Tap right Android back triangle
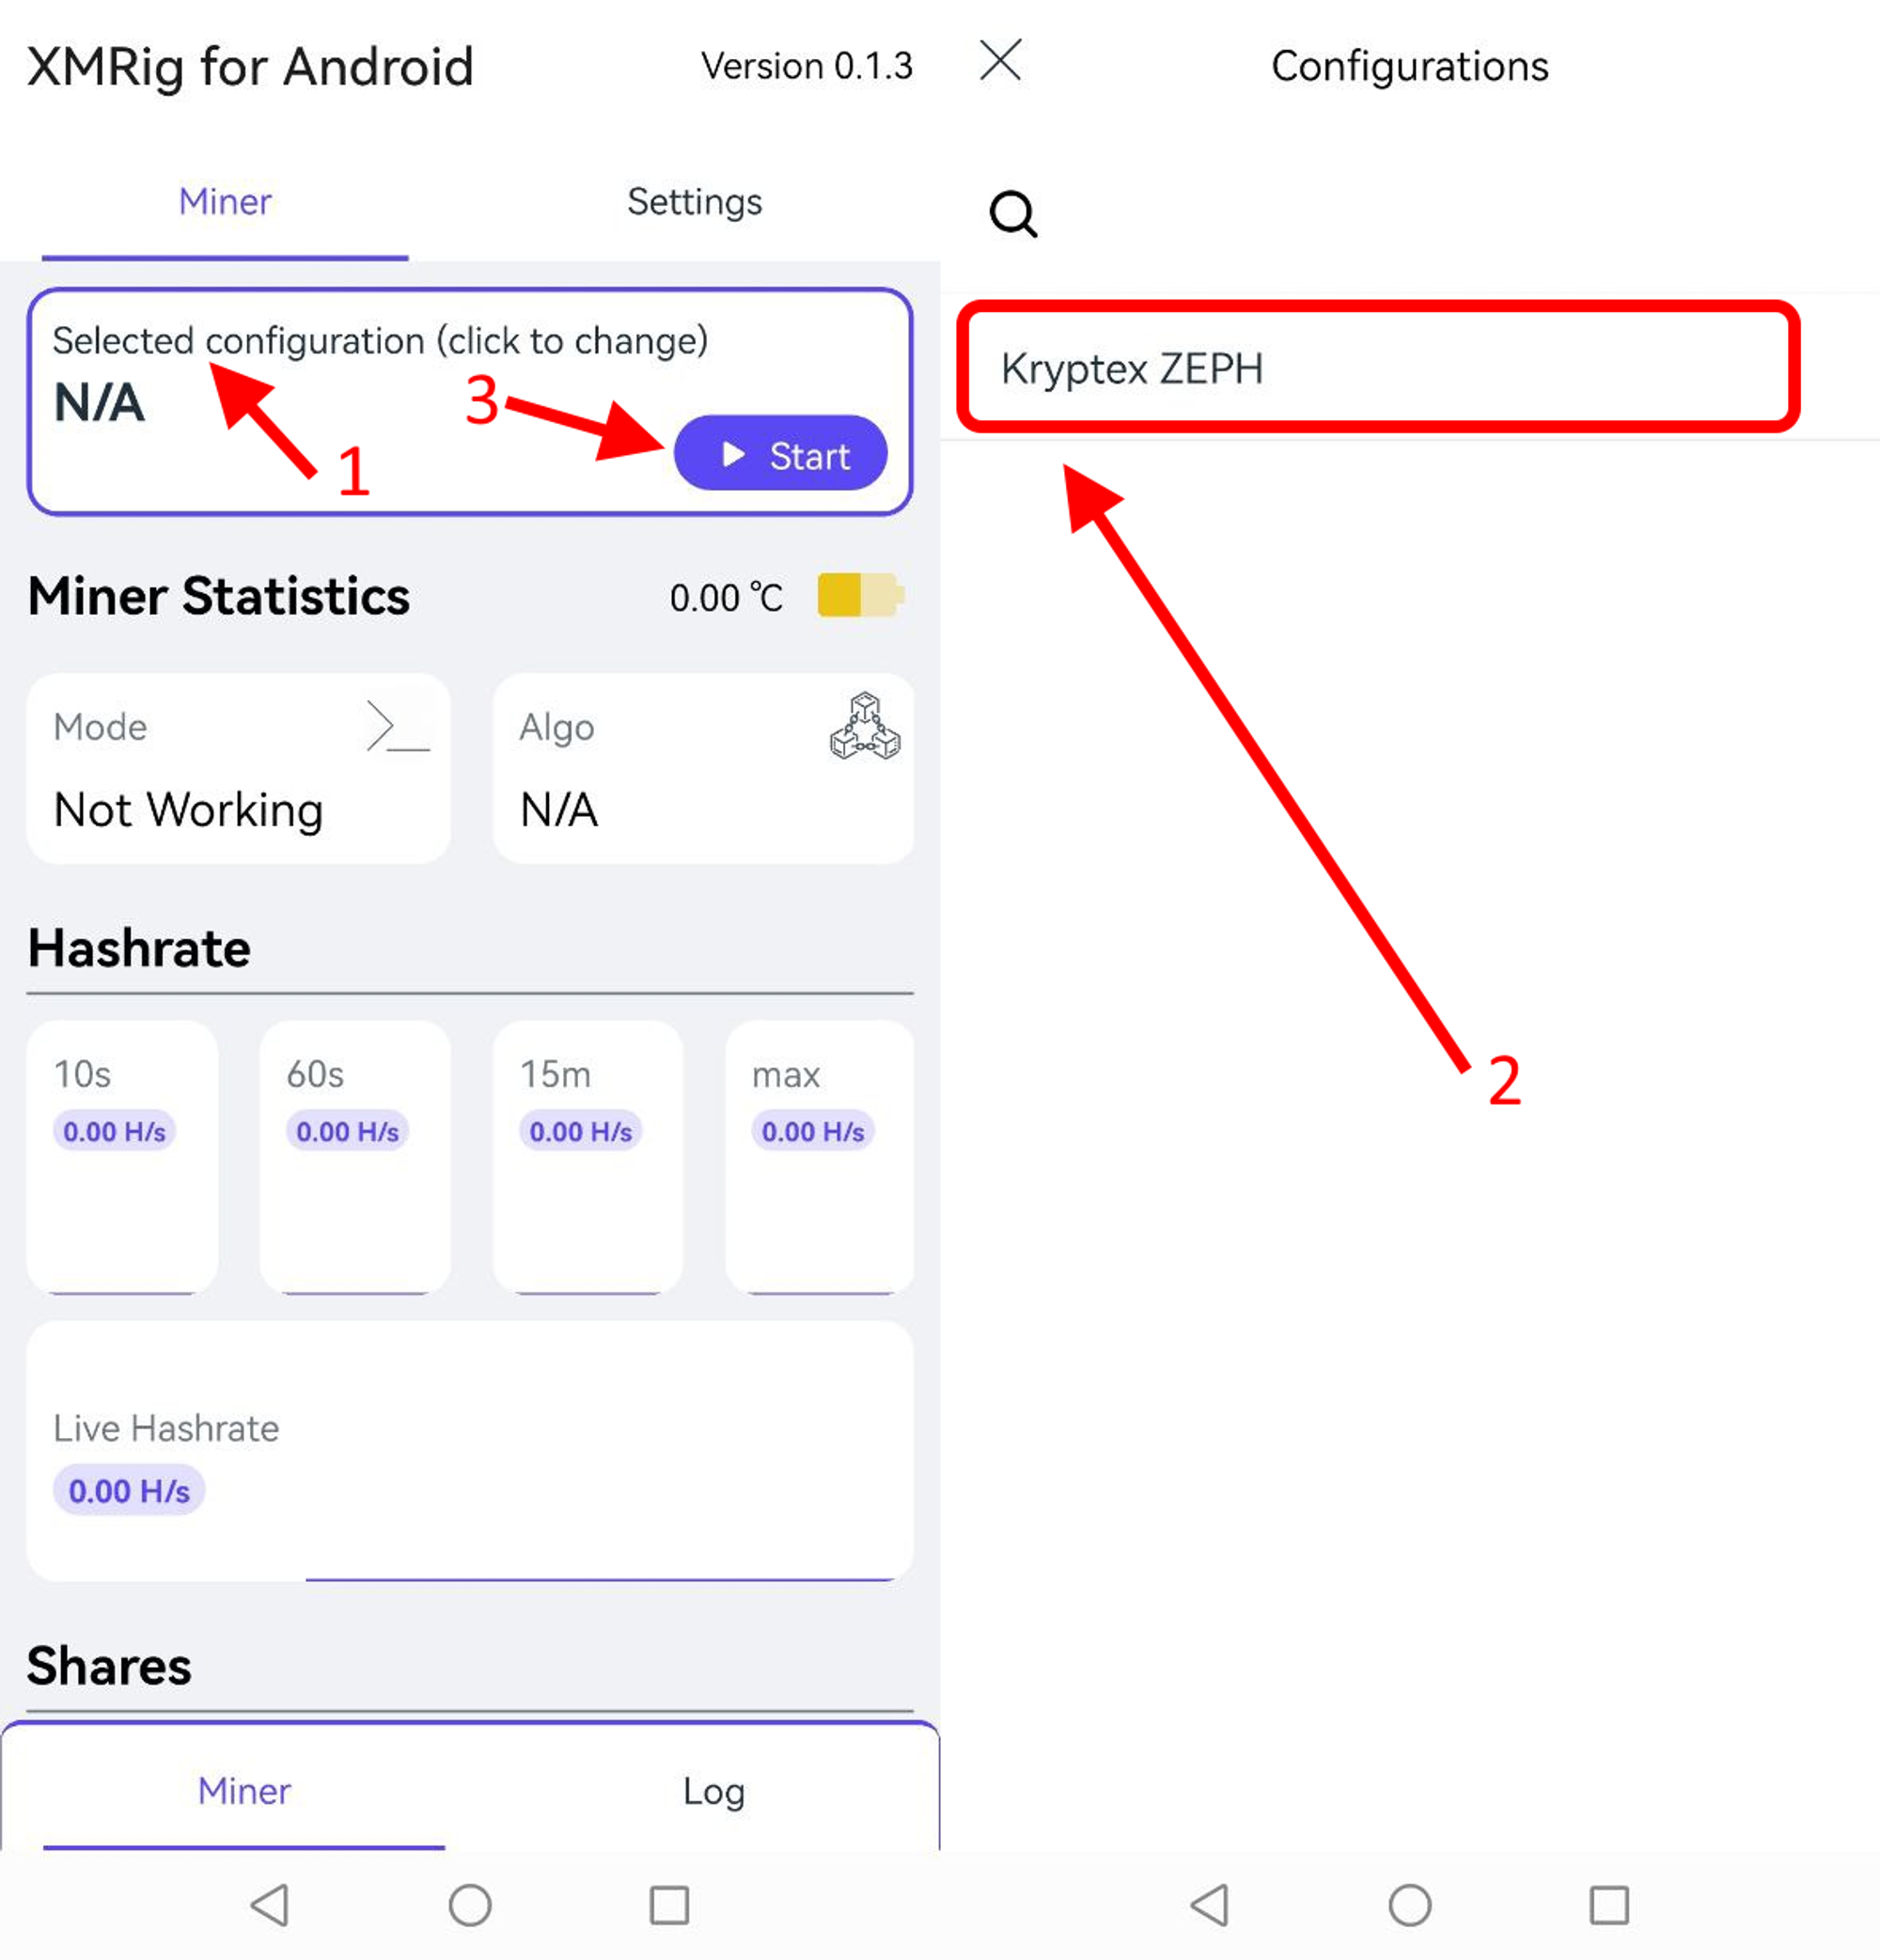Screen dimensions: 1880x1960 [x=1210, y=1905]
